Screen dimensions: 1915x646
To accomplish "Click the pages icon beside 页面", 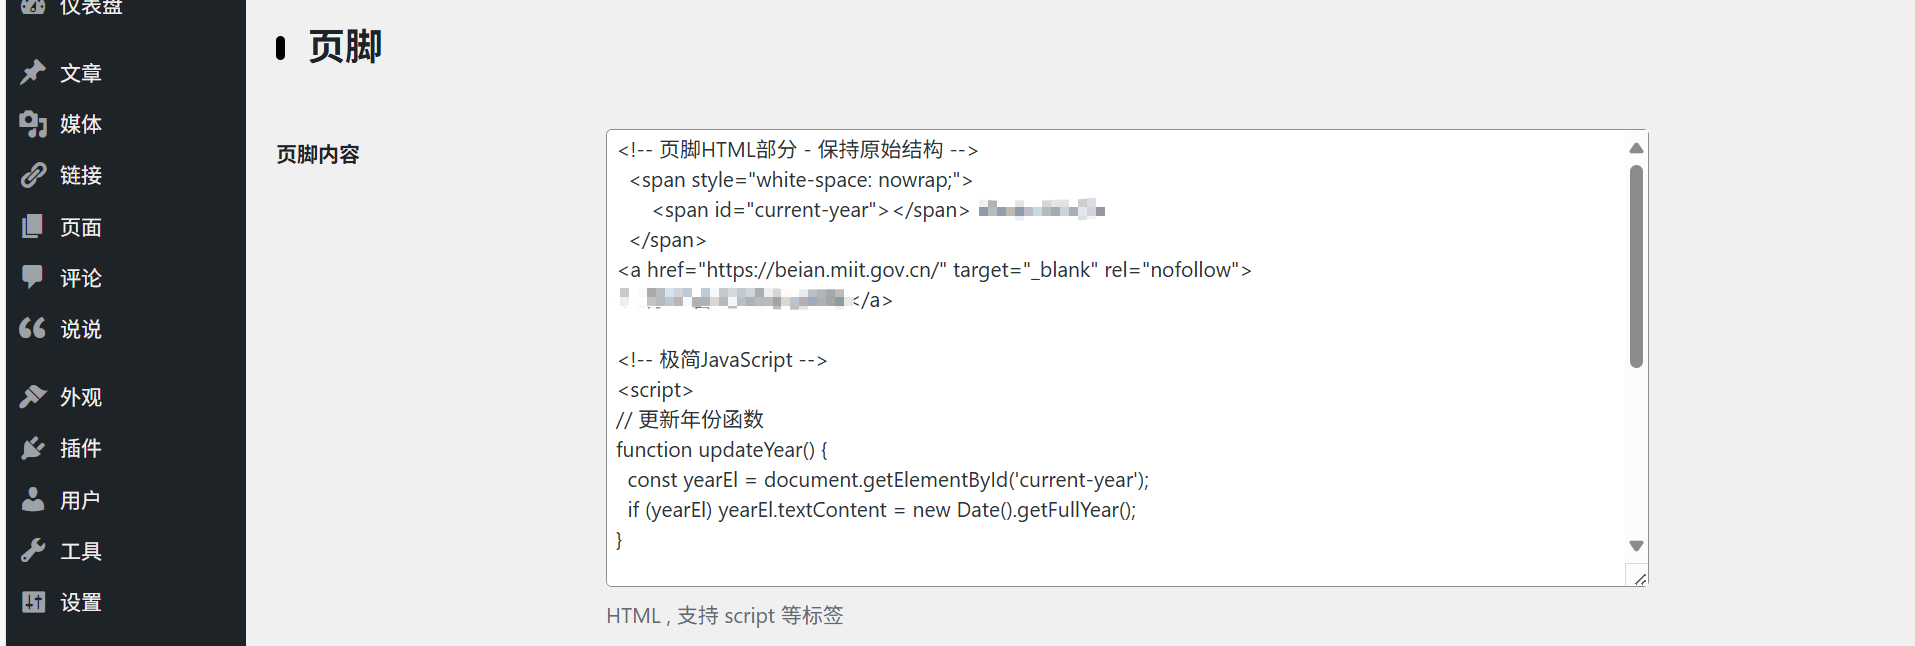I will (x=33, y=227).
